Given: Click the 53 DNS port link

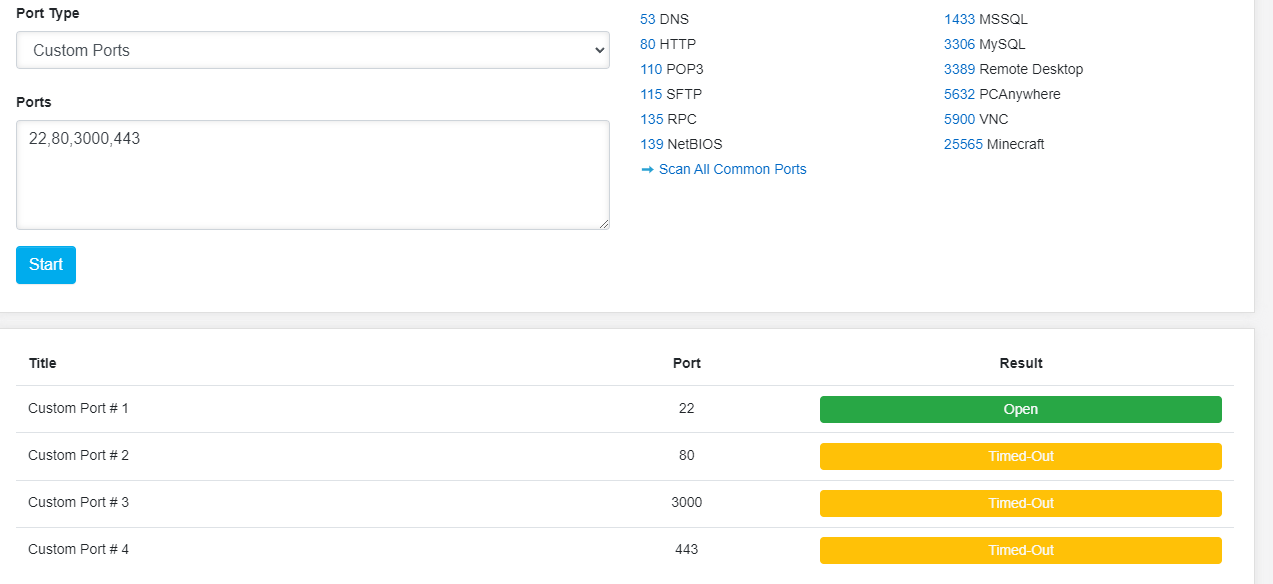Looking at the screenshot, I should coord(648,19).
